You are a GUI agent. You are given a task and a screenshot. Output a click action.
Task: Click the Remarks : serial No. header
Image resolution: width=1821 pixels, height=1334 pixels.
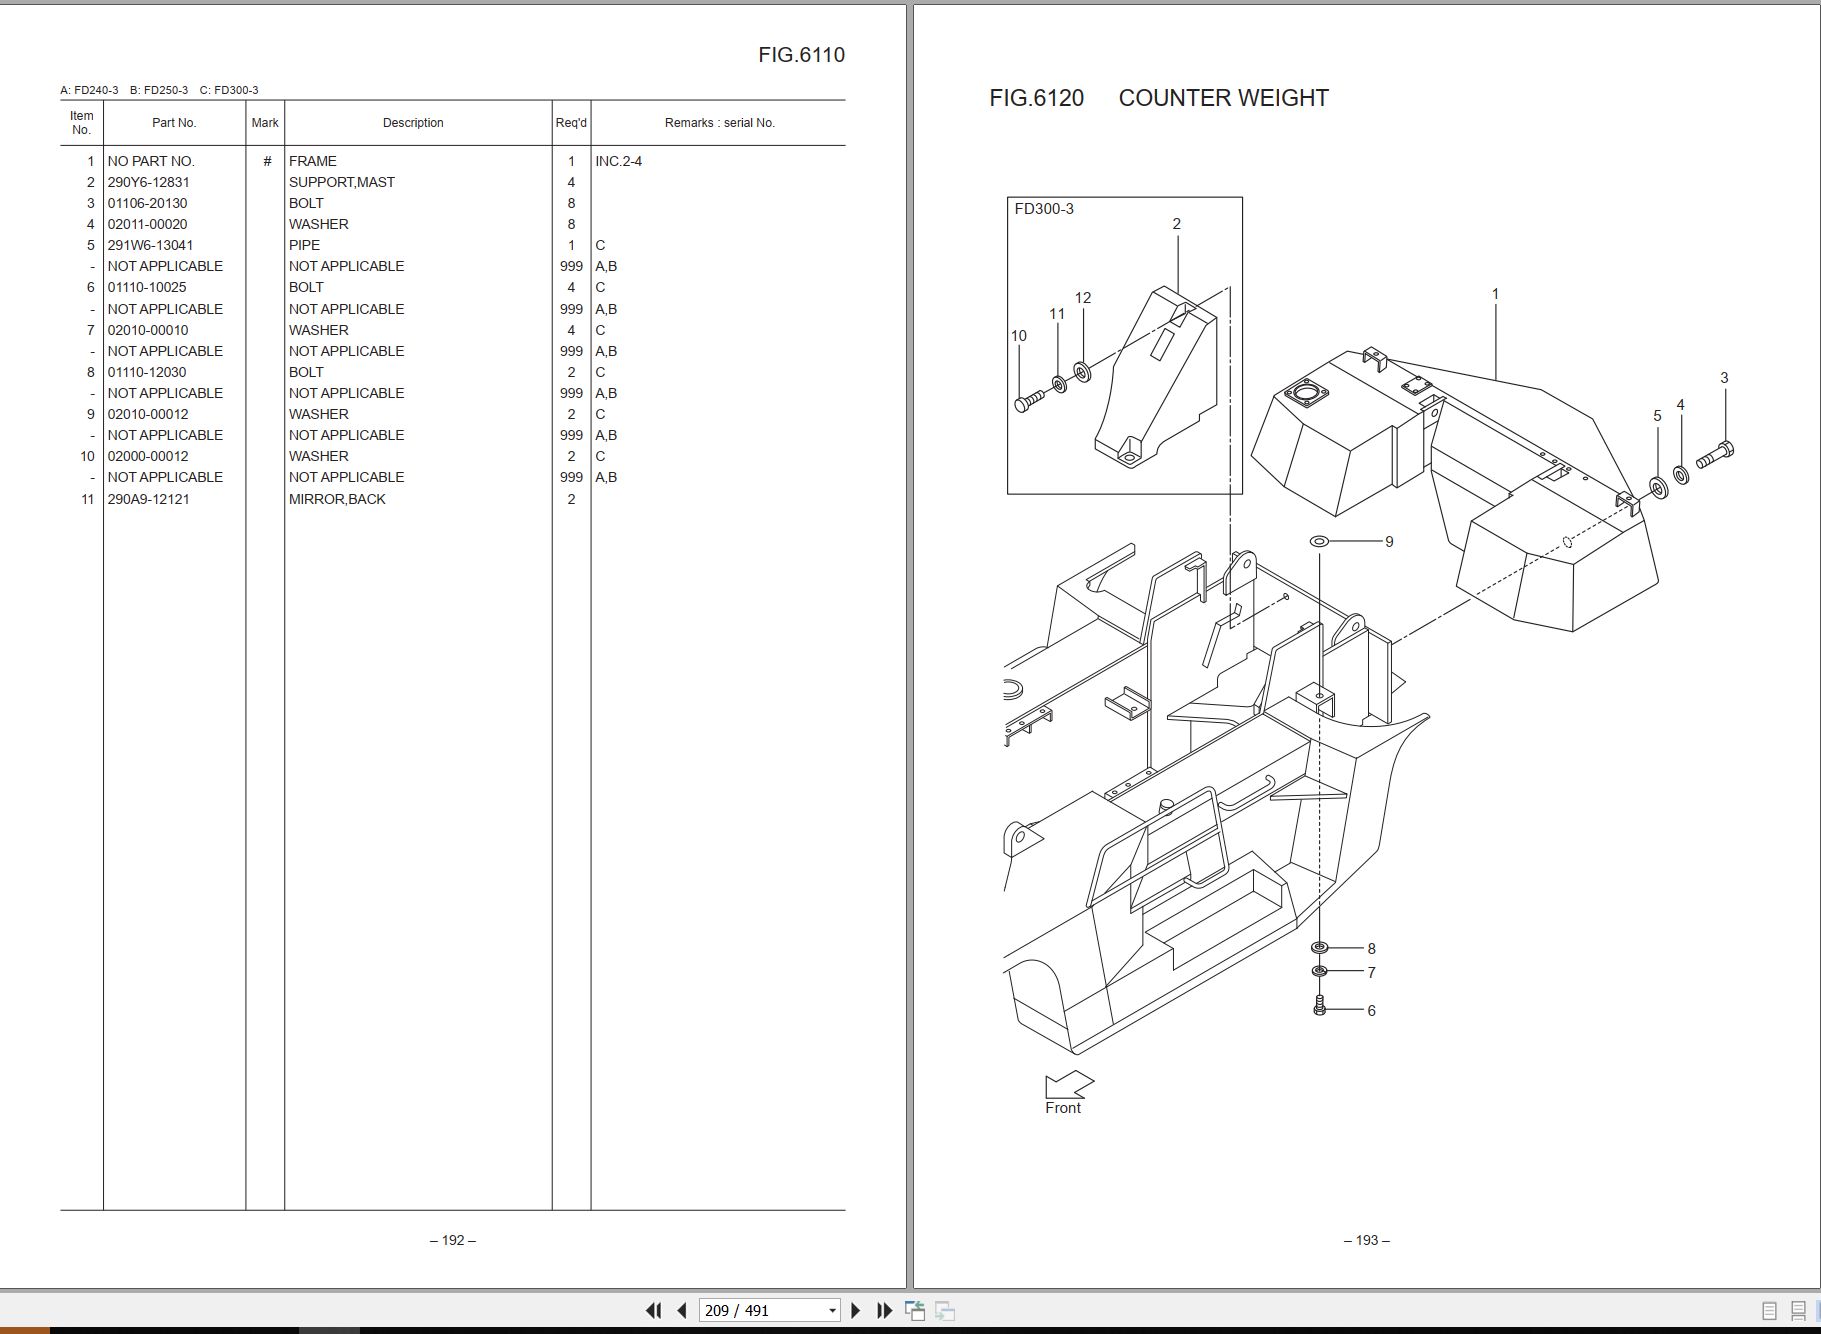[x=719, y=123]
